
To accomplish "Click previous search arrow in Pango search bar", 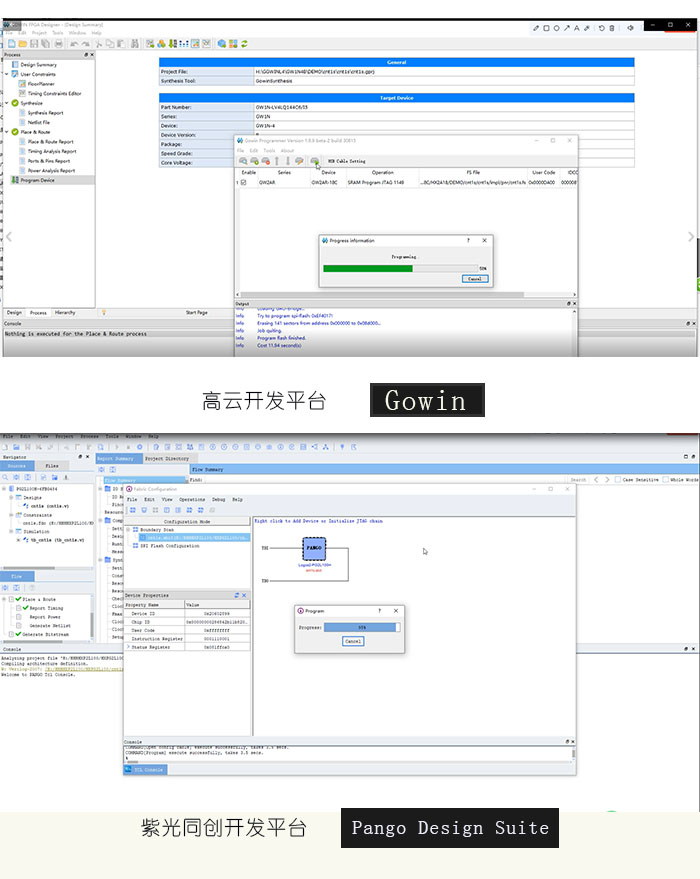I will tap(596, 480).
